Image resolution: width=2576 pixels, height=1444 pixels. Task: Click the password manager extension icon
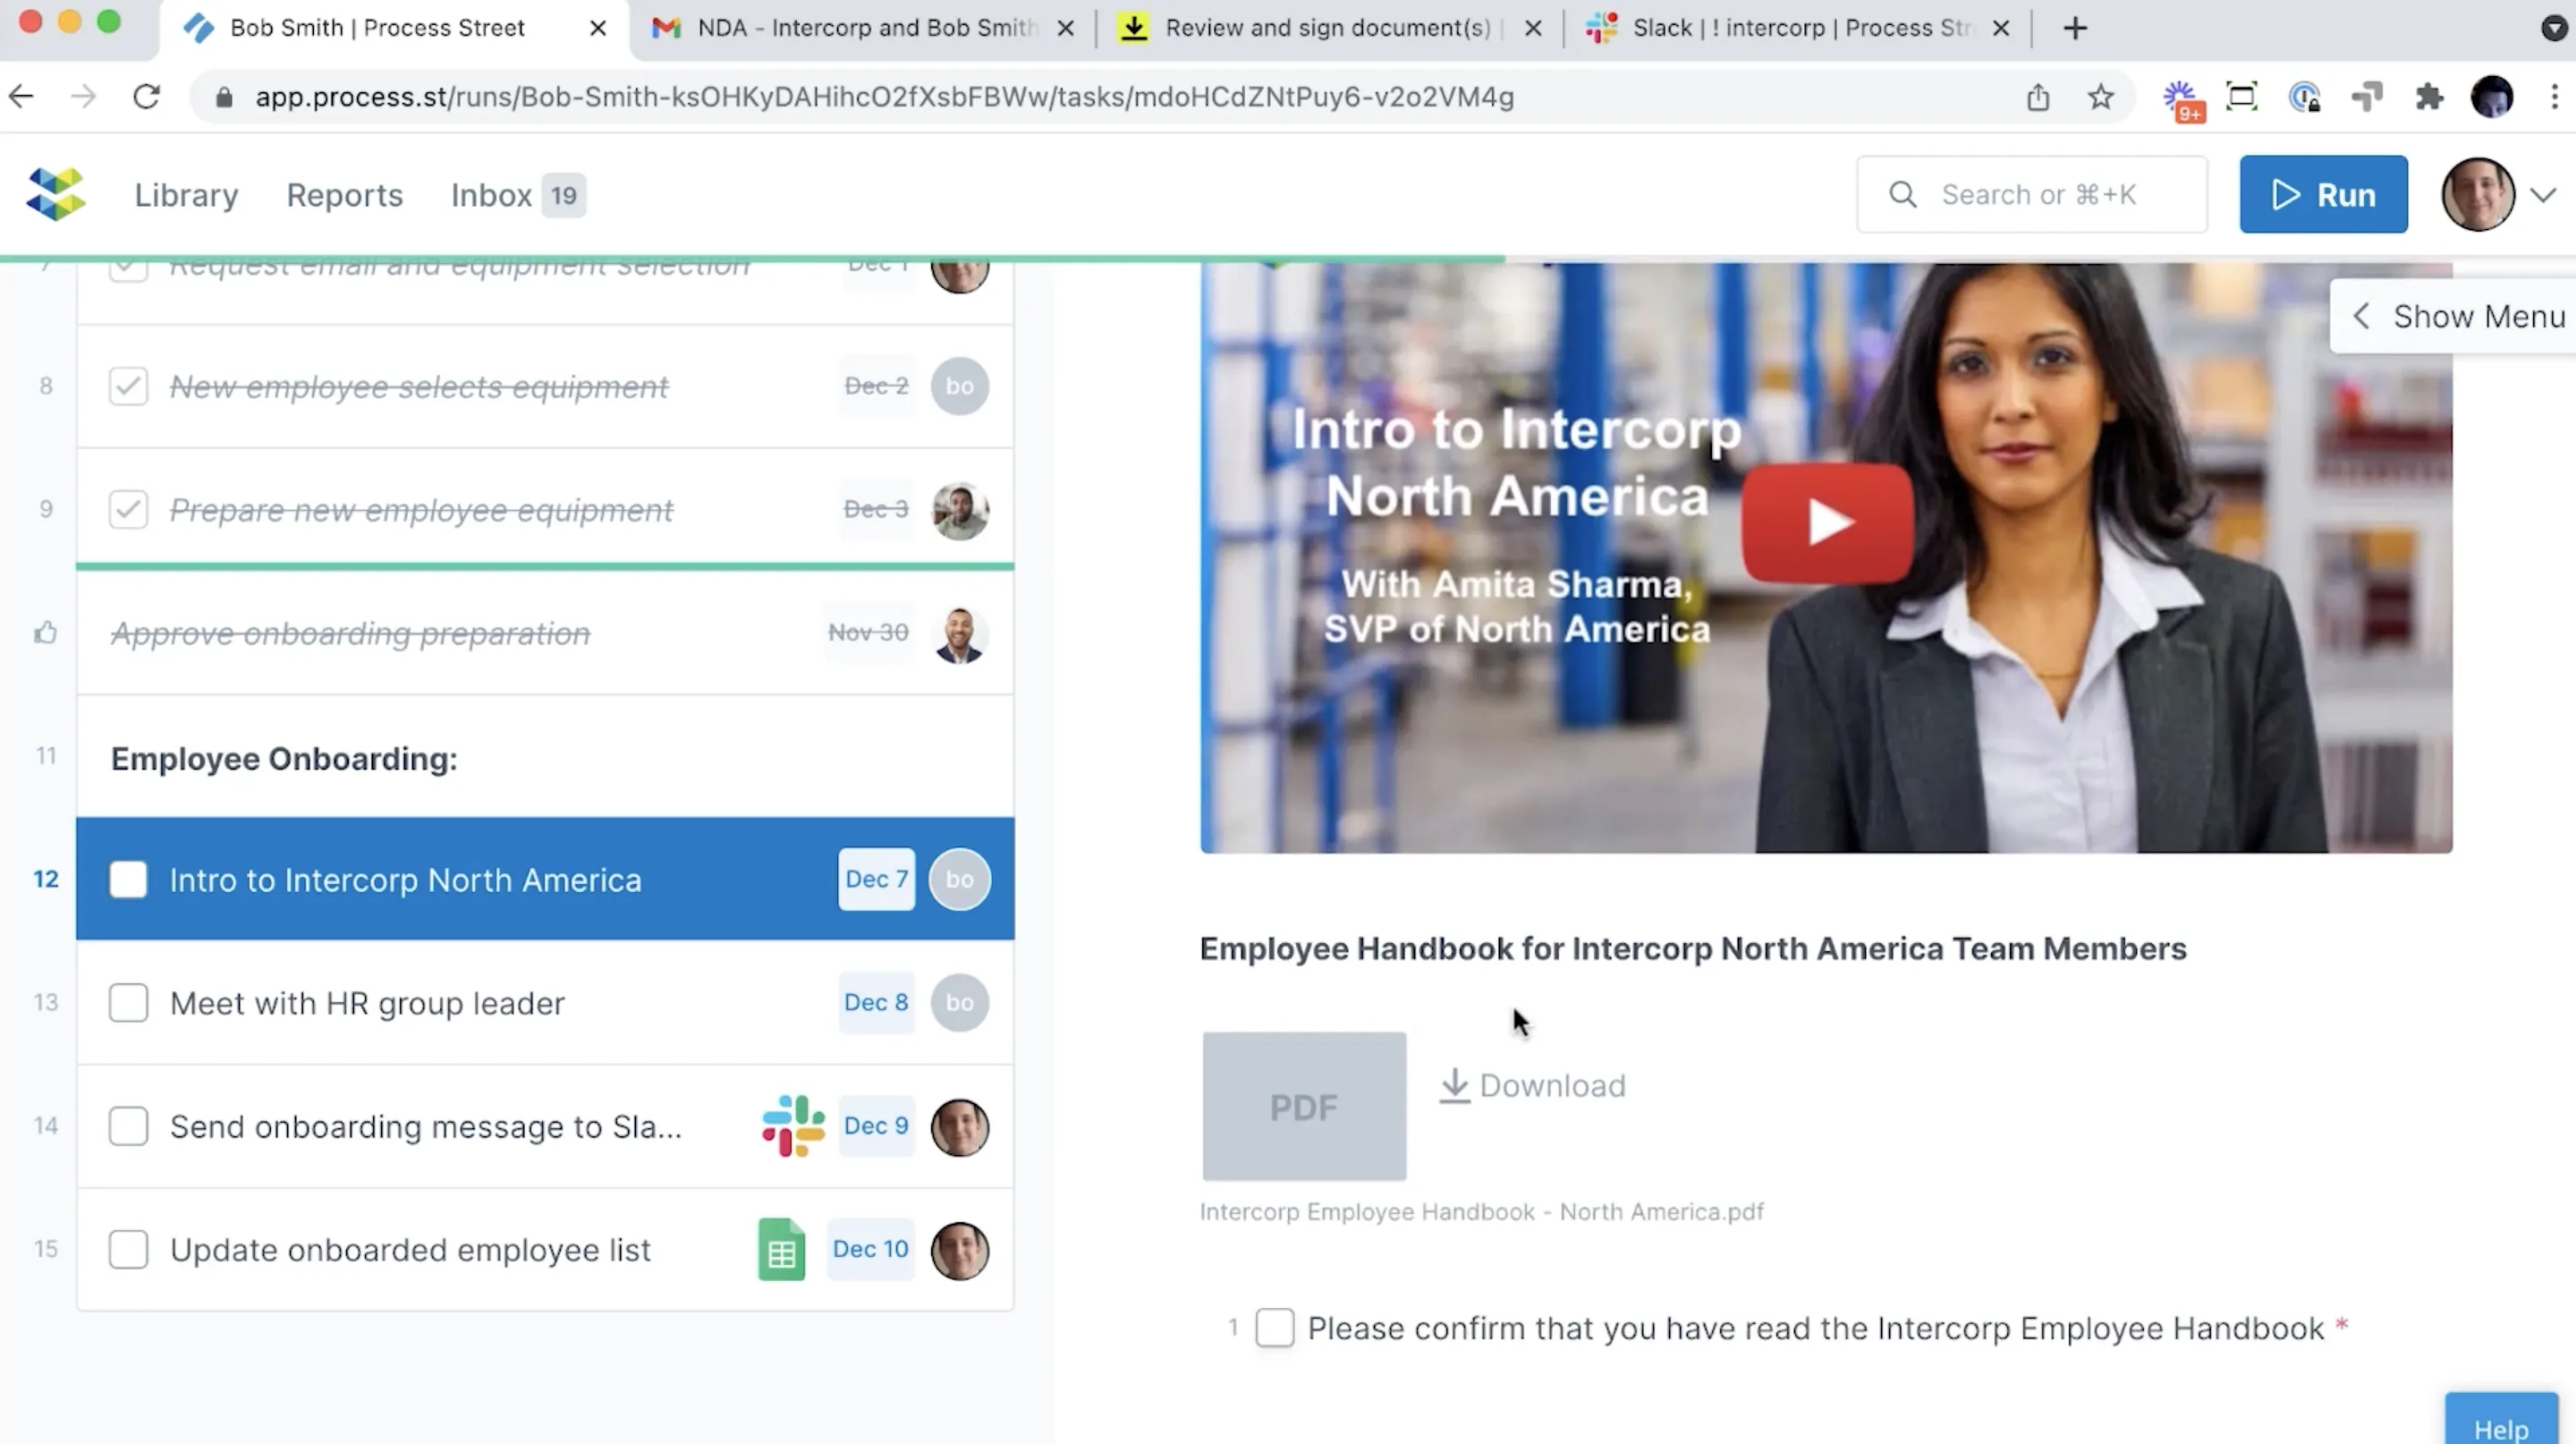point(2305,97)
